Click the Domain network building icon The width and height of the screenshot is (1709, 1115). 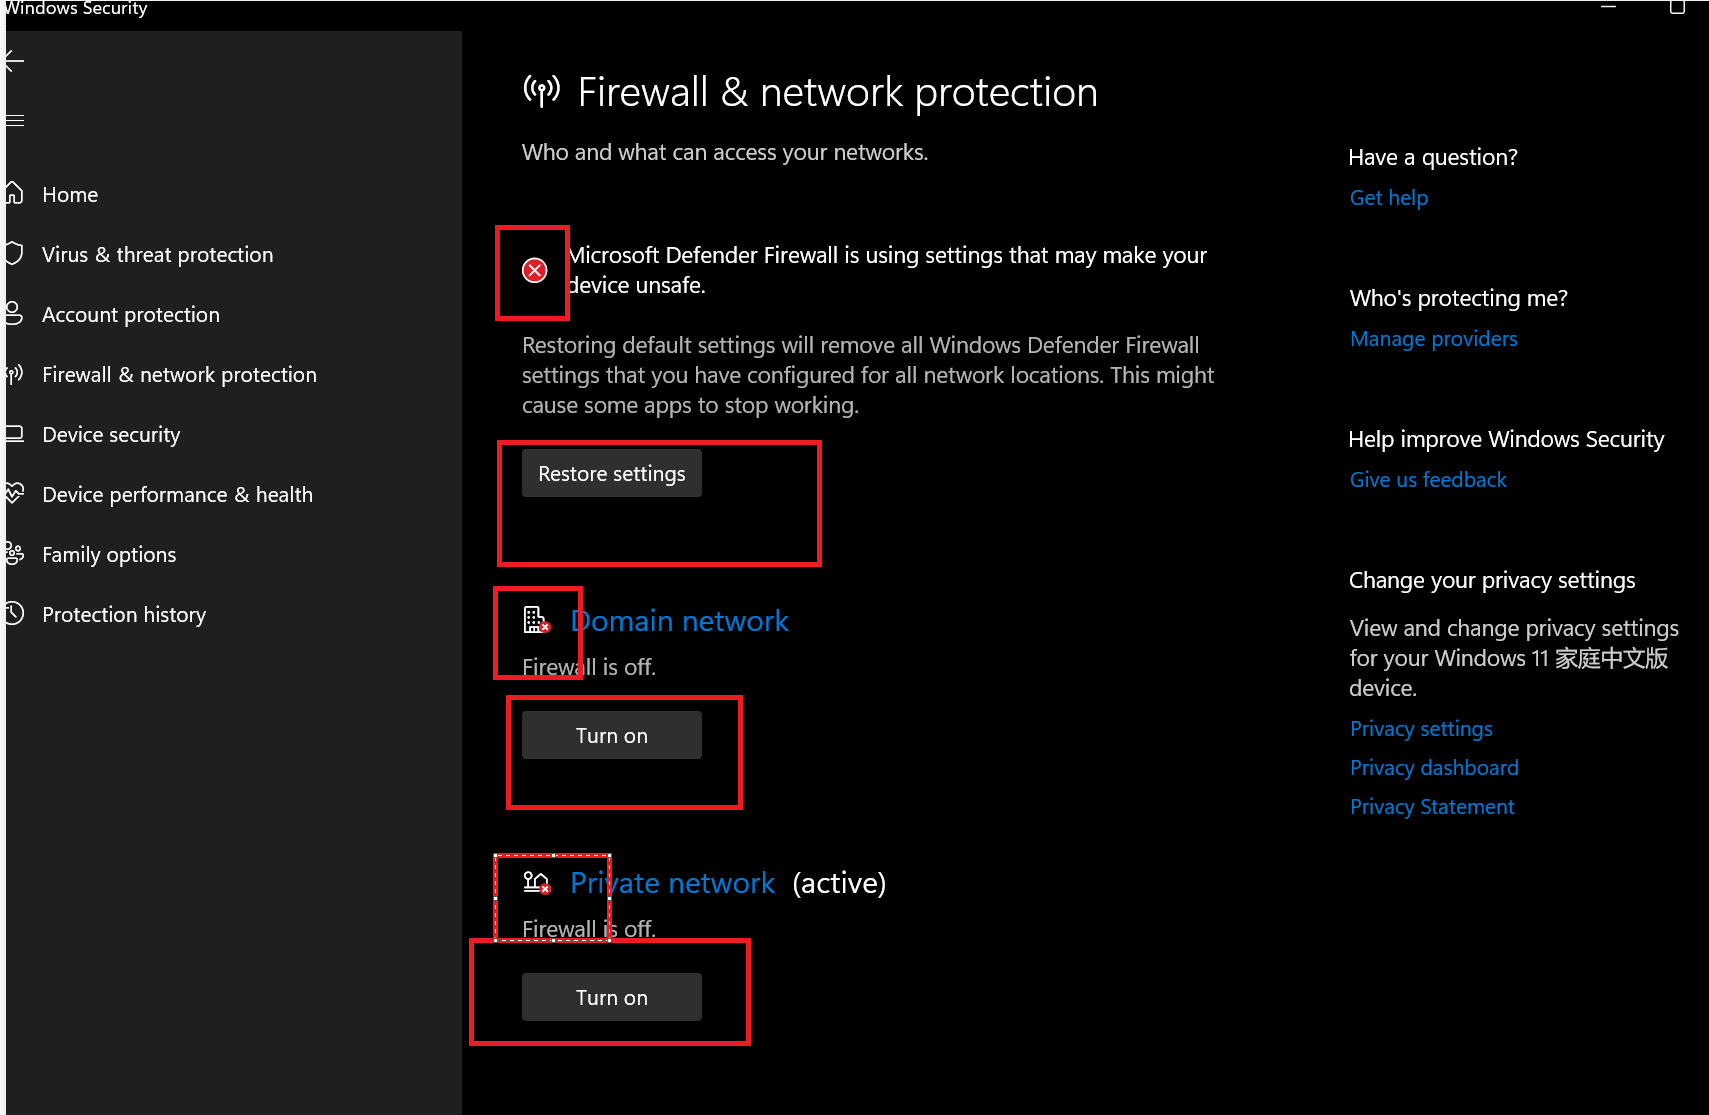point(537,621)
